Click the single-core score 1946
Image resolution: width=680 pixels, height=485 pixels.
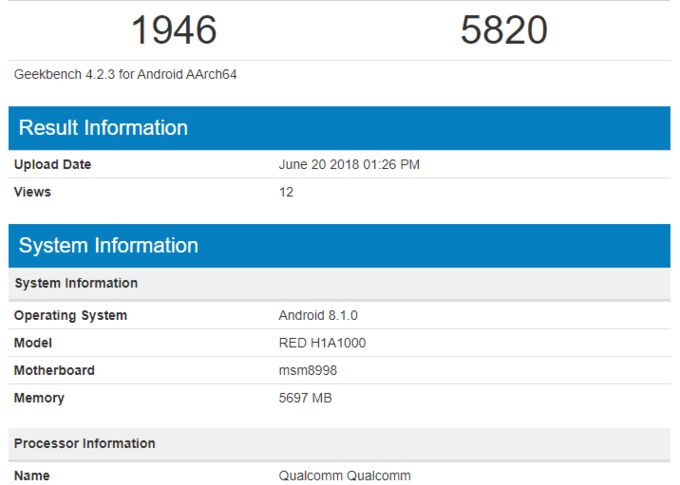click(174, 30)
